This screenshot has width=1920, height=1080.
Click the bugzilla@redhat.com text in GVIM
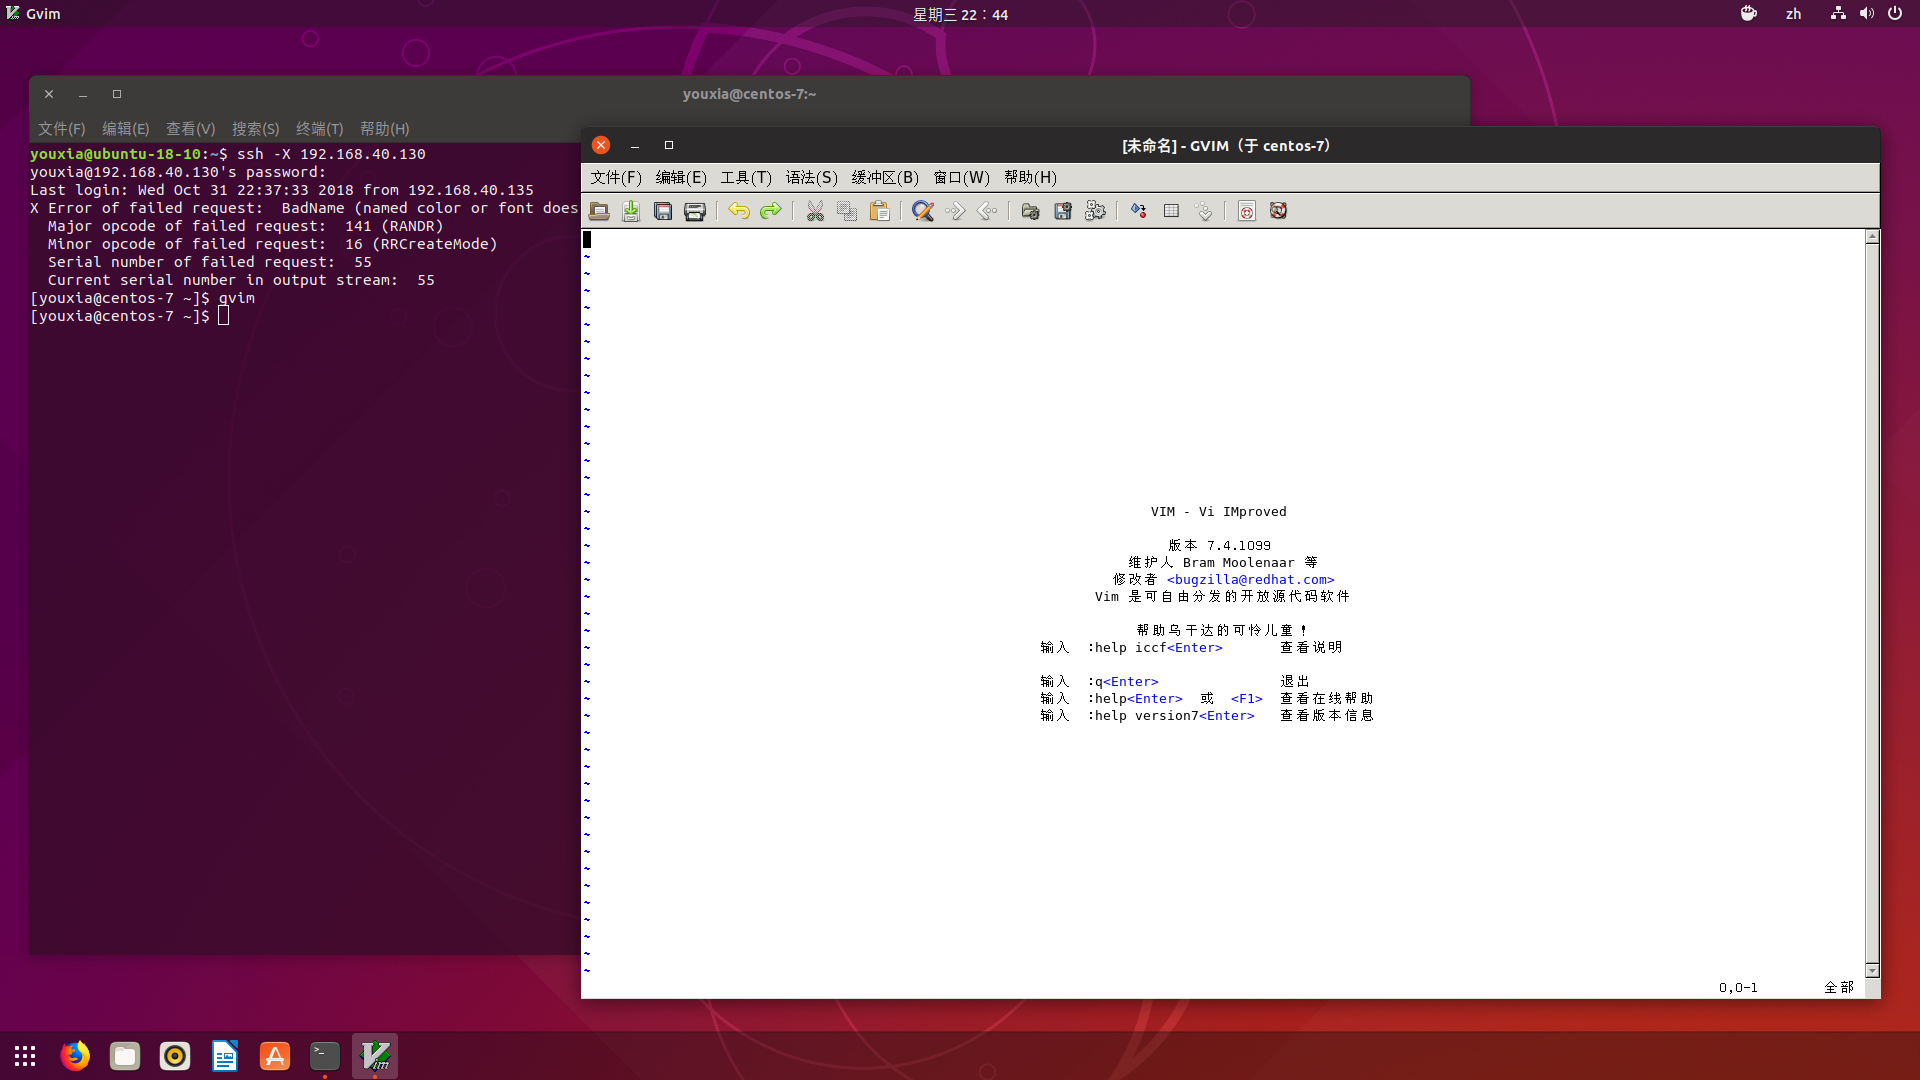click(1250, 580)
